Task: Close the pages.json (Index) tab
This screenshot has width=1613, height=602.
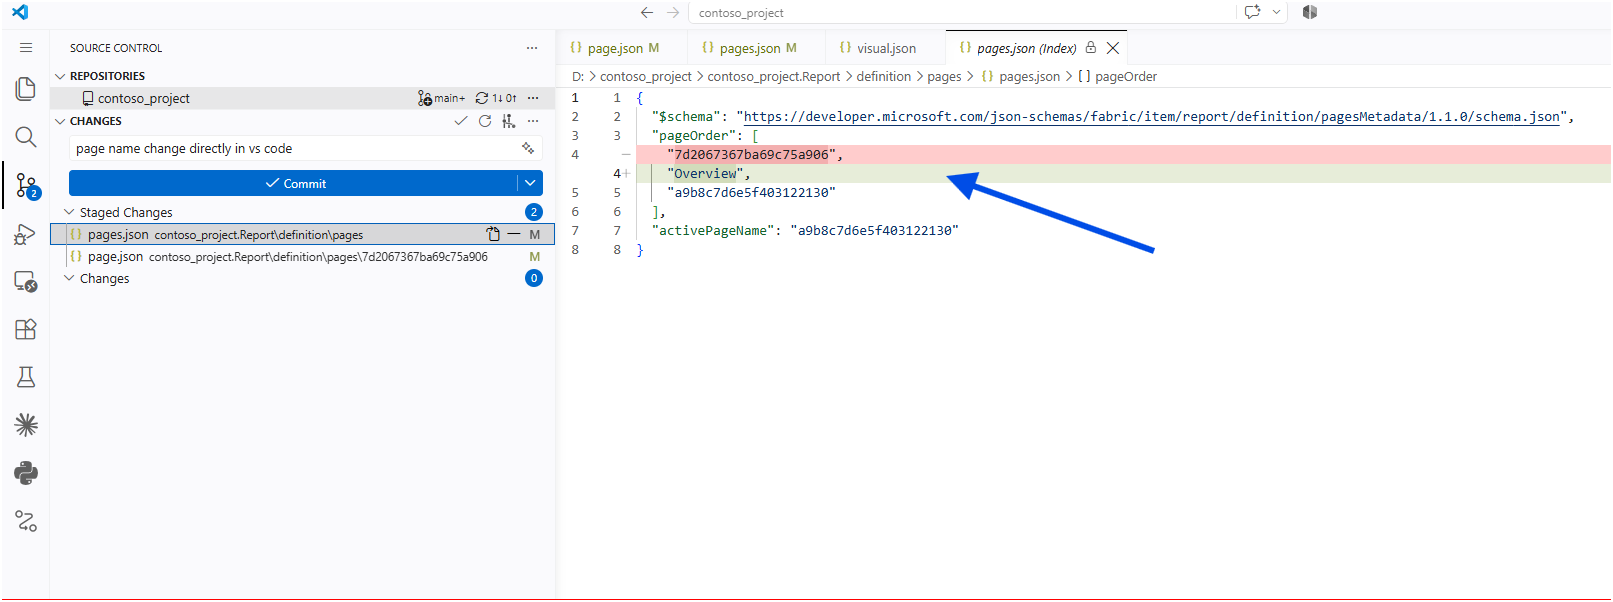Action: coord(1113,48)
